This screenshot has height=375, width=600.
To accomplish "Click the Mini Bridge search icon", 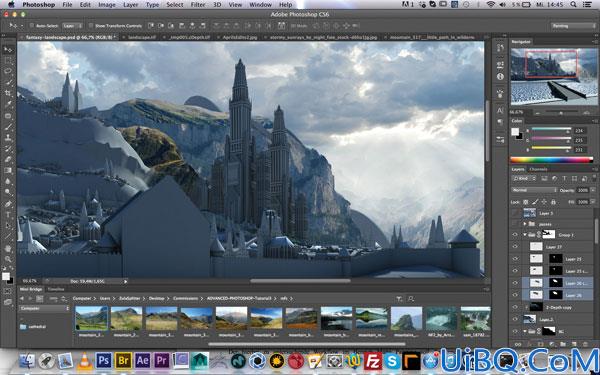I will tap(411, 298).
